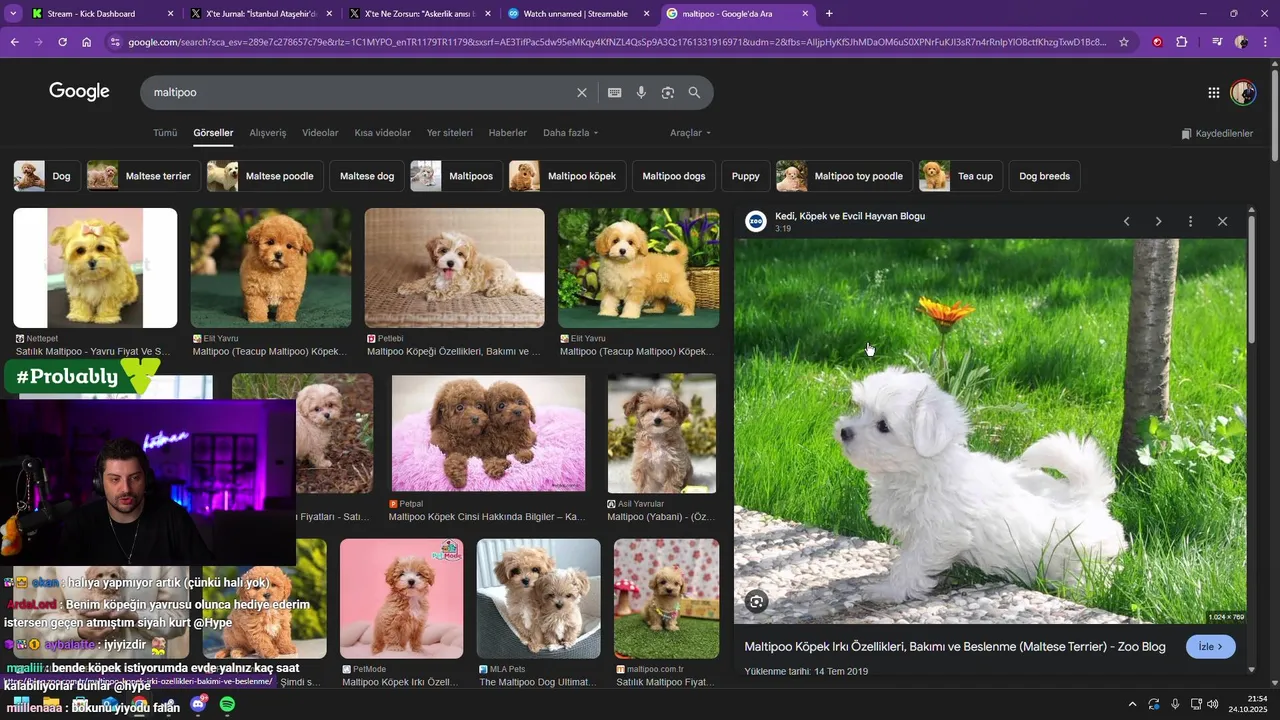This screenshot has width=1280, height=720.
Task: Open Spotify from the taskbar
Action: tap(227, 705)
